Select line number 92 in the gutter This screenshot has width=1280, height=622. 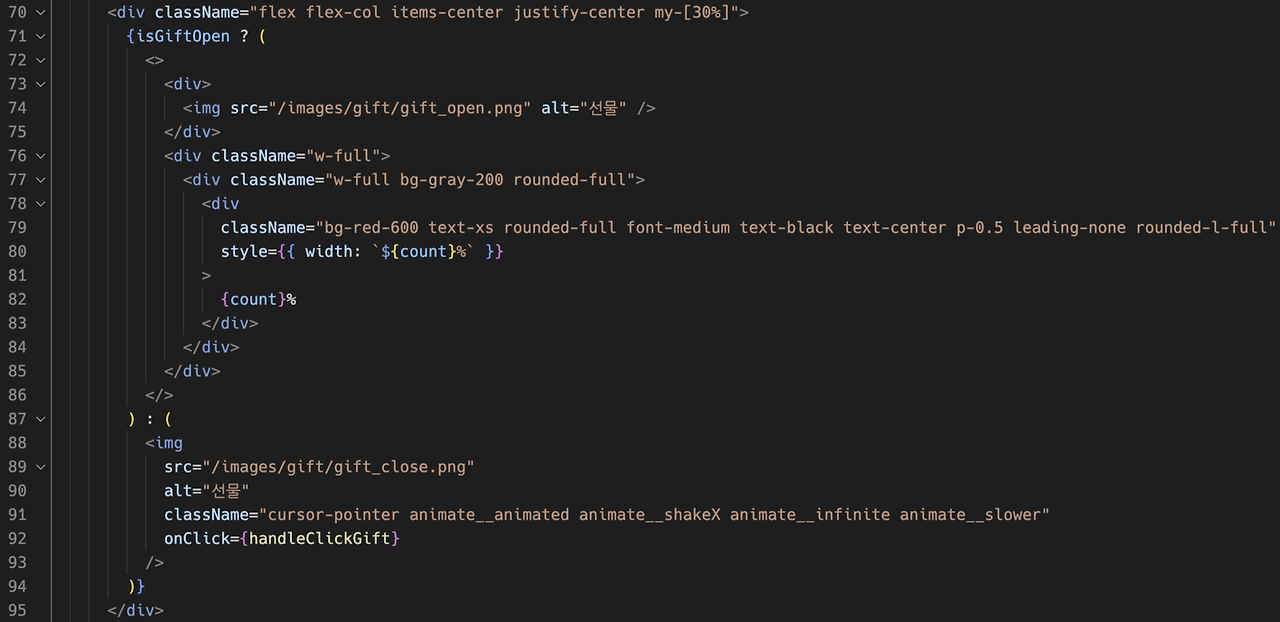pos(17,538)
